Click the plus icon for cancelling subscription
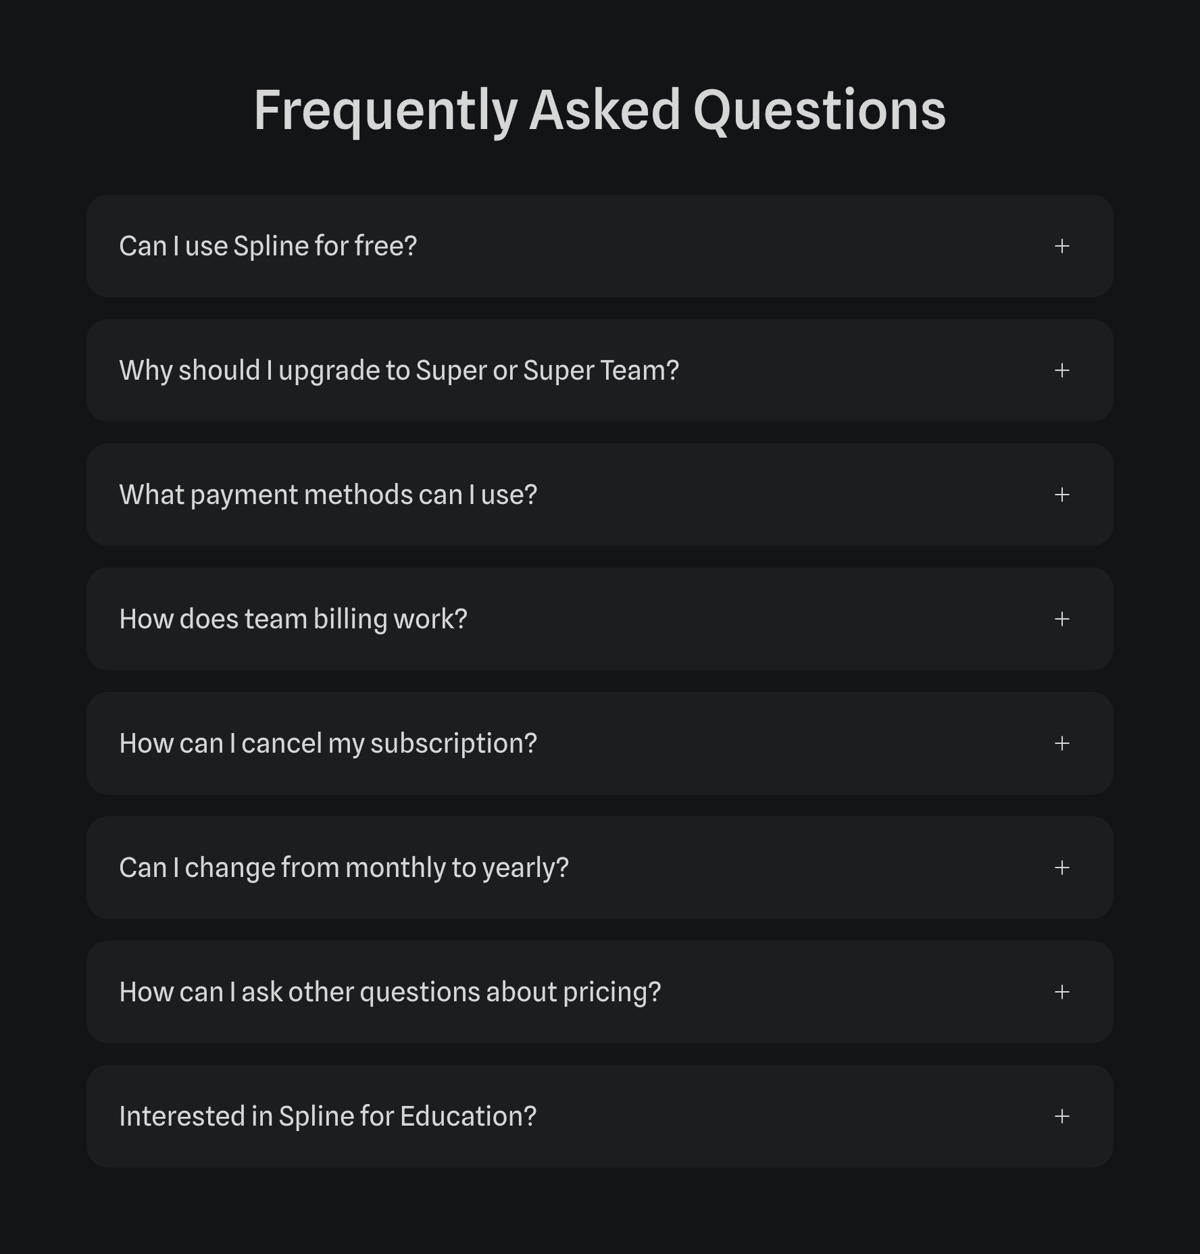1200x1254 pixels. [1062, 743]
